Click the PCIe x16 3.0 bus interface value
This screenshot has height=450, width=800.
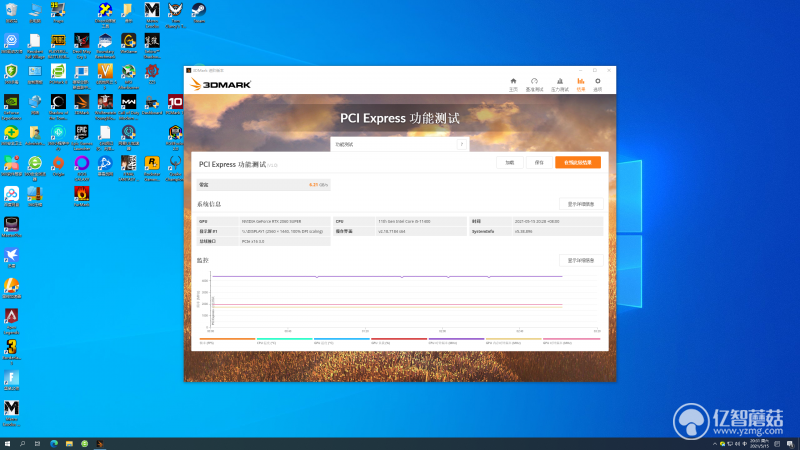pos(253,241)
